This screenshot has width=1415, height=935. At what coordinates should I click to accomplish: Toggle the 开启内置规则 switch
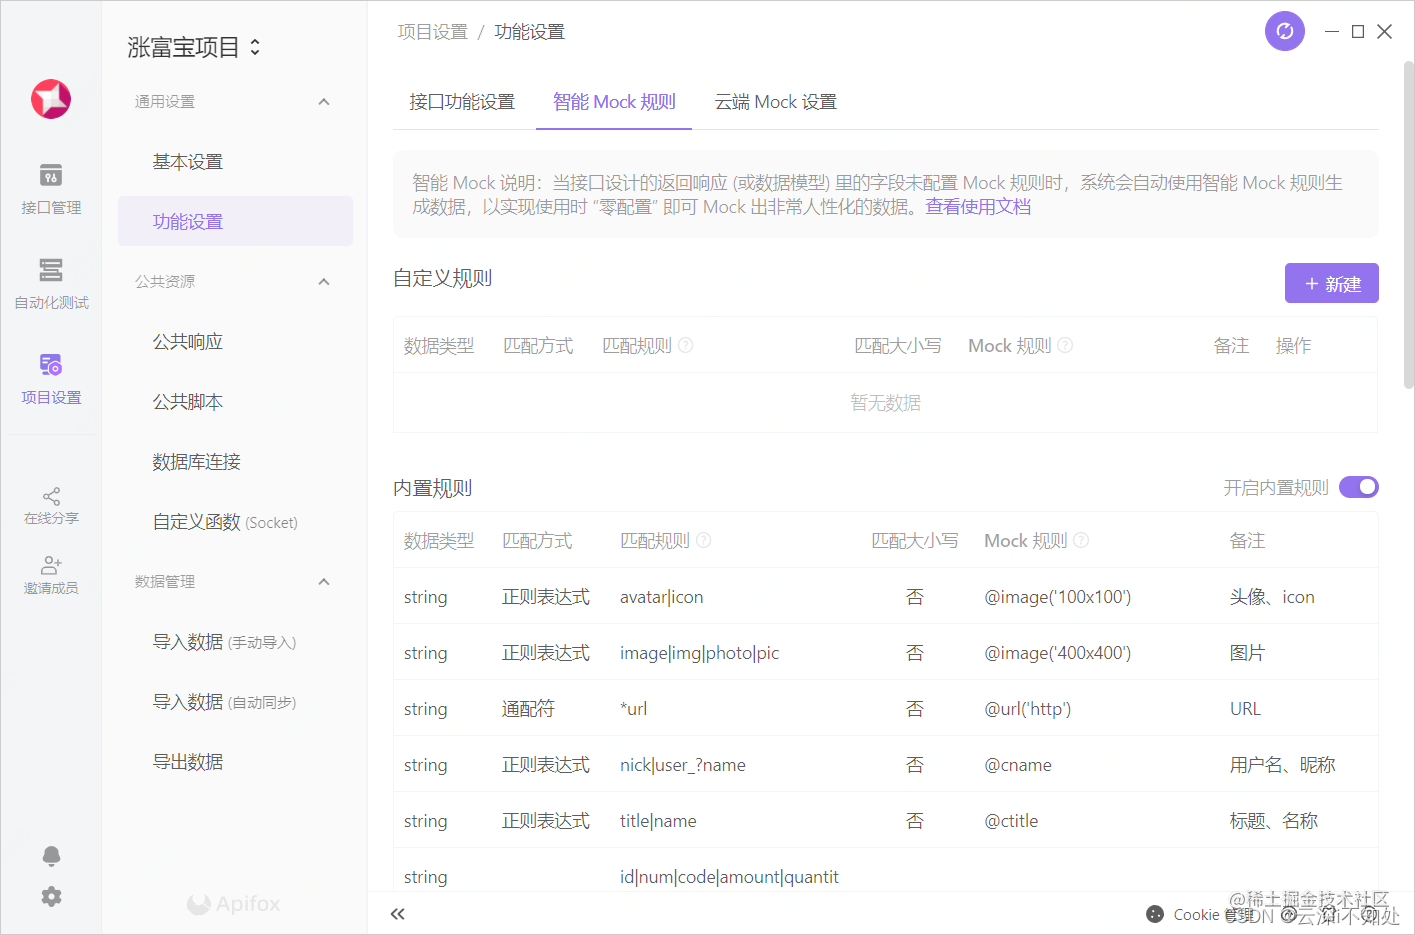coord(1359,487)
